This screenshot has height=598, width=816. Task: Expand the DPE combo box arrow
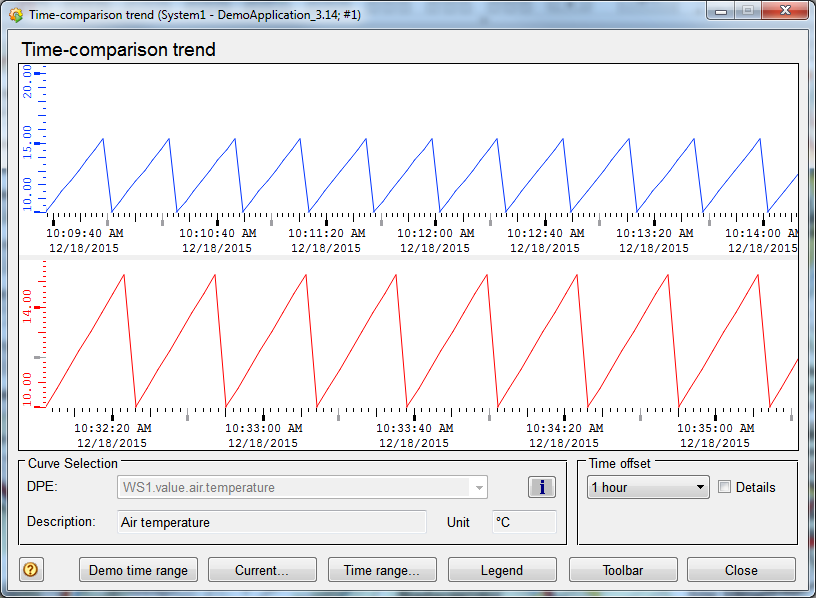[x=480, y=488]
